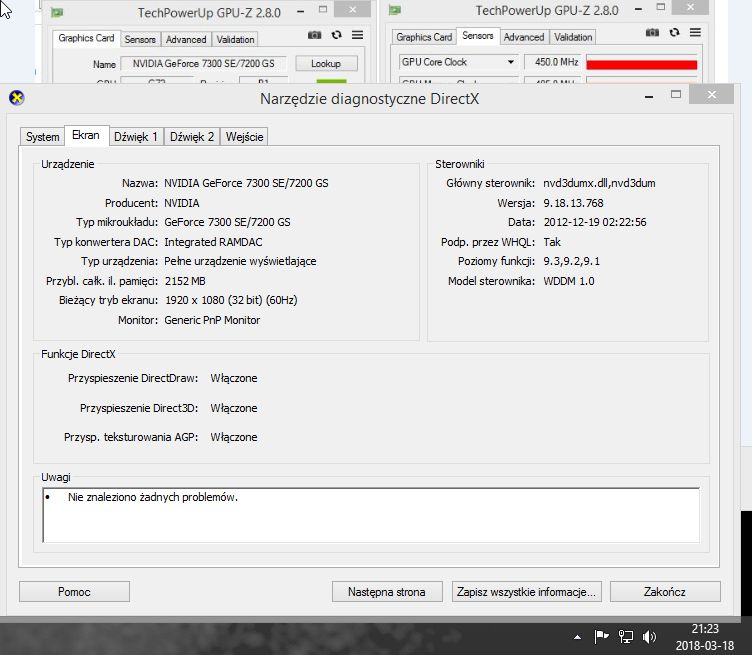
Task: Click the right GPU-Z window app icon
Action: 395,10
